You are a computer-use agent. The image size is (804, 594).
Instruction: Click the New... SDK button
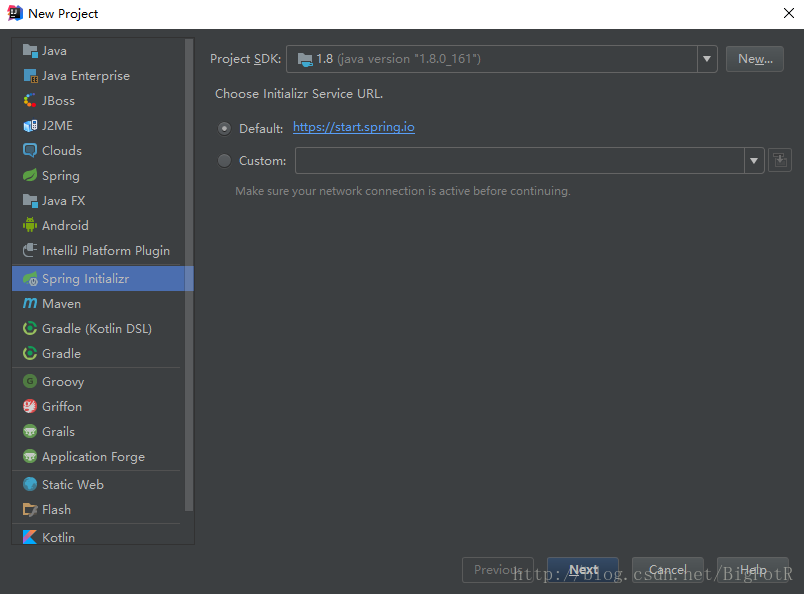[755, 59]
